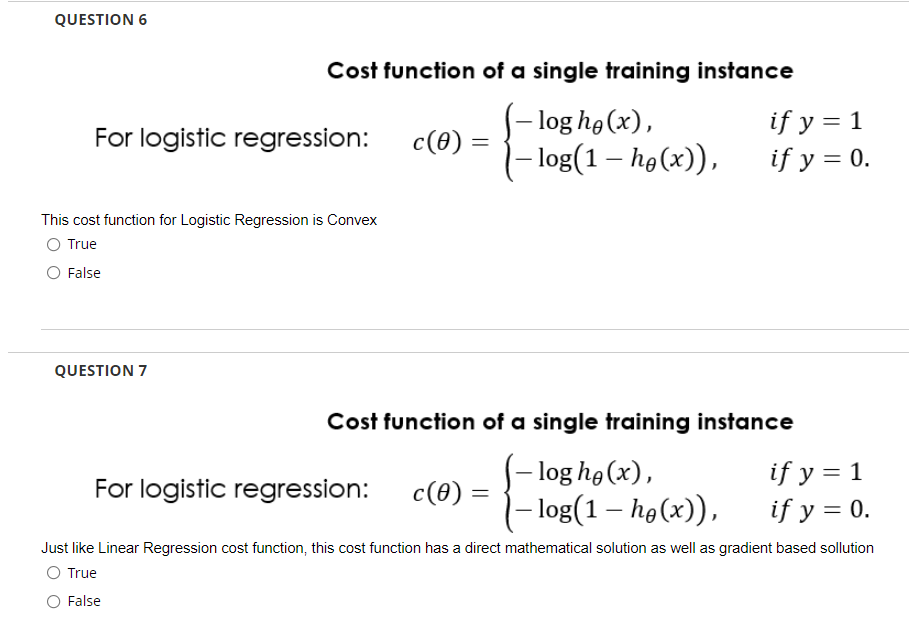Select False for Question 7 solution statement

(x=53, y=600)
